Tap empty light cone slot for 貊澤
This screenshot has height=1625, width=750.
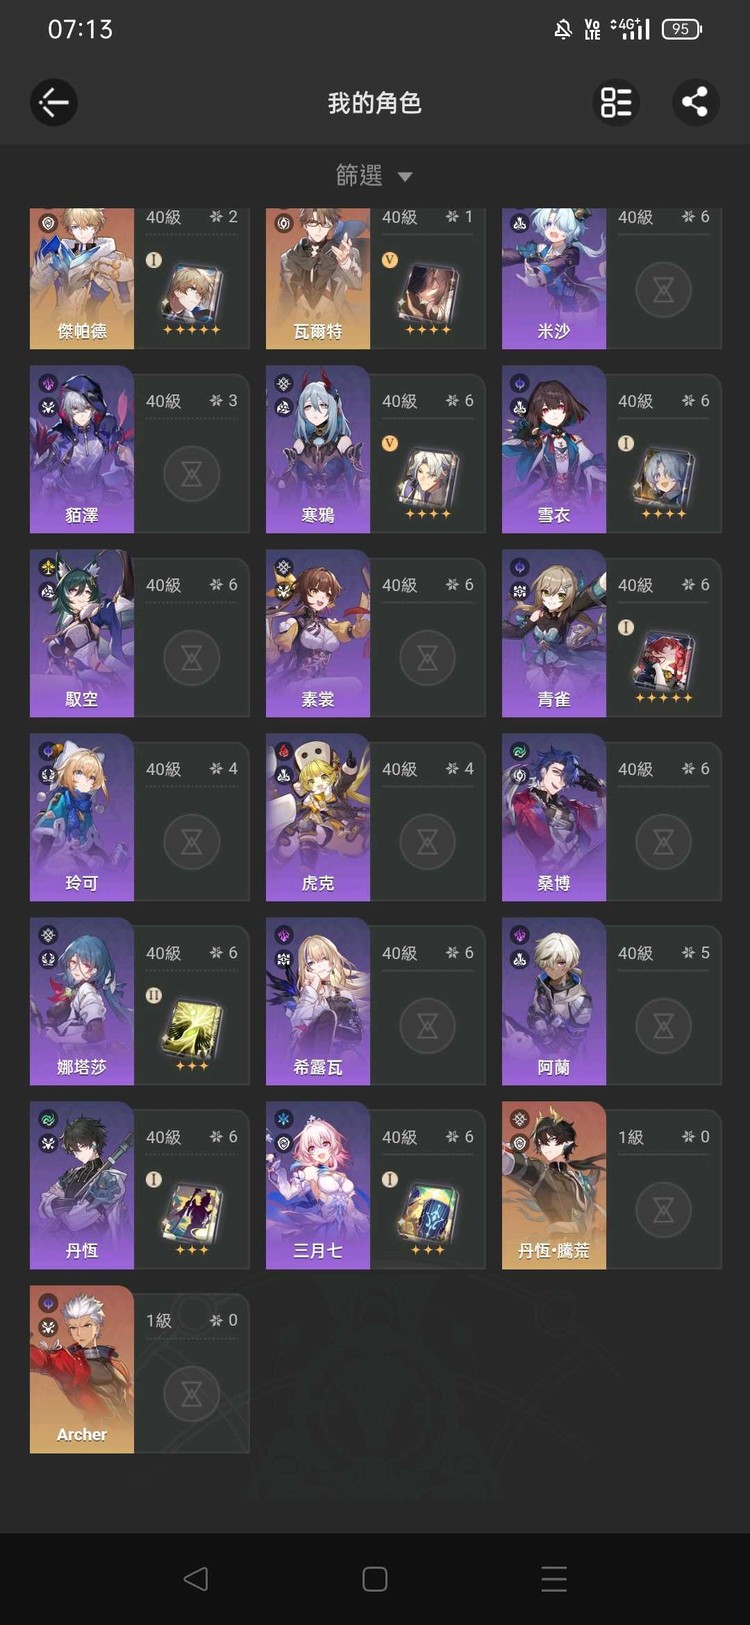point(192,474)
